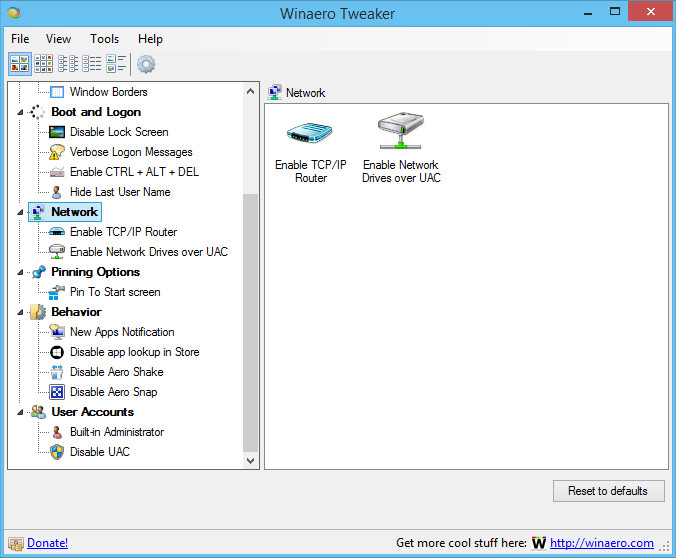The width and height of the screenshot is (676, 558).
Task: Click the Verbose Logon Messages icon
Action: (57, 152)
